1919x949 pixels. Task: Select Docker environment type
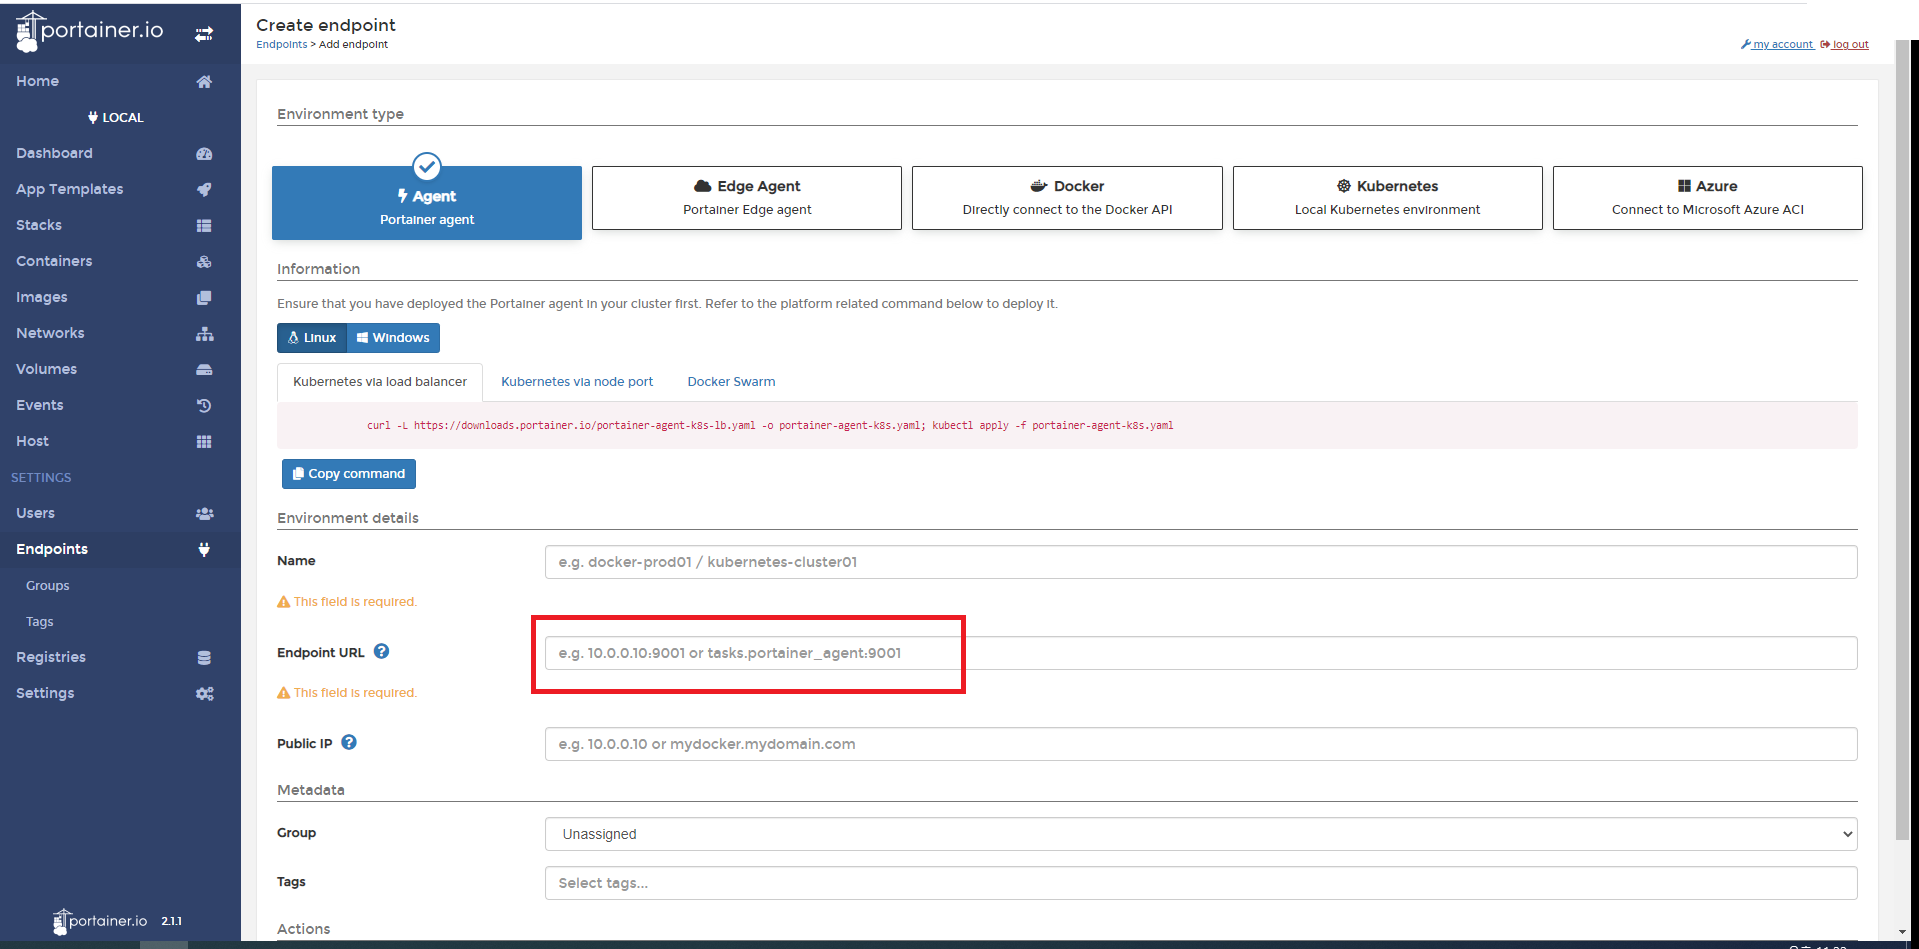coord(1067,198)
